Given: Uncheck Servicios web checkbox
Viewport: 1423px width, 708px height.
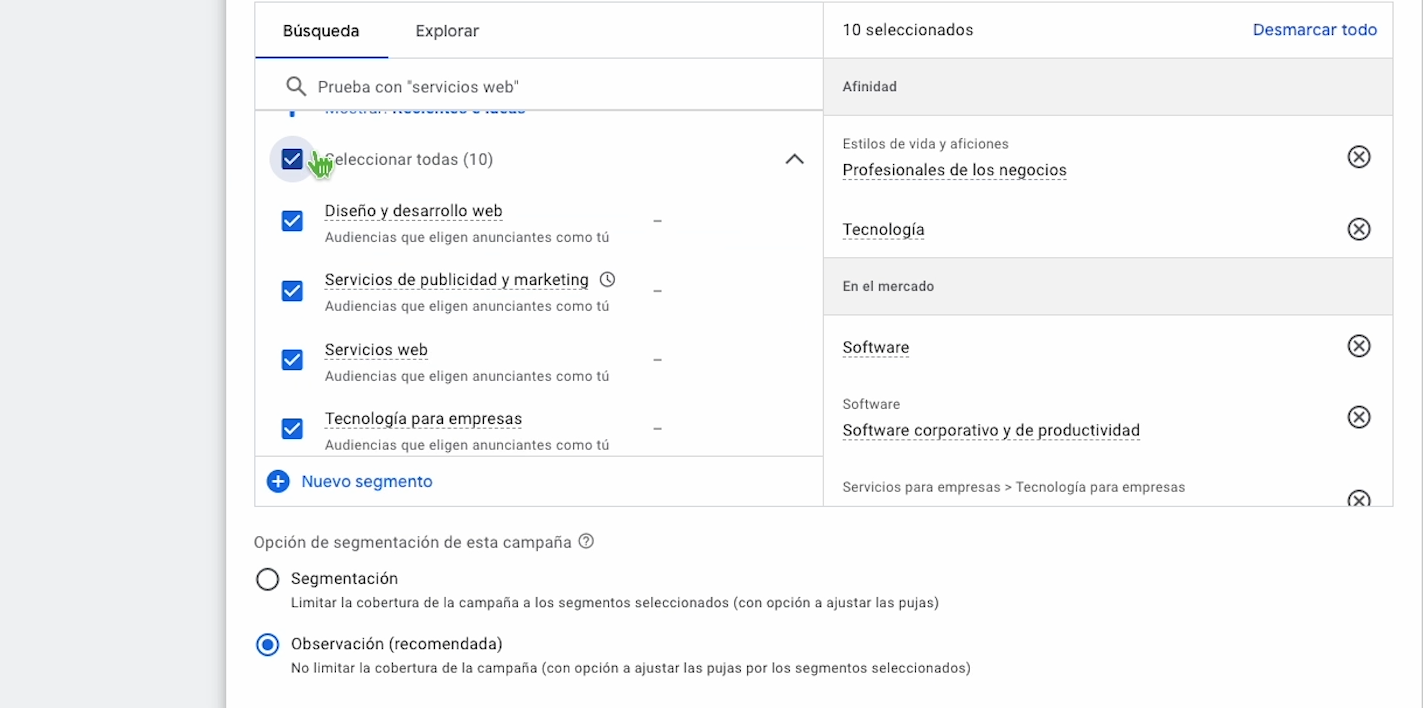Looking at the screenshot, I should click(292, 360).
